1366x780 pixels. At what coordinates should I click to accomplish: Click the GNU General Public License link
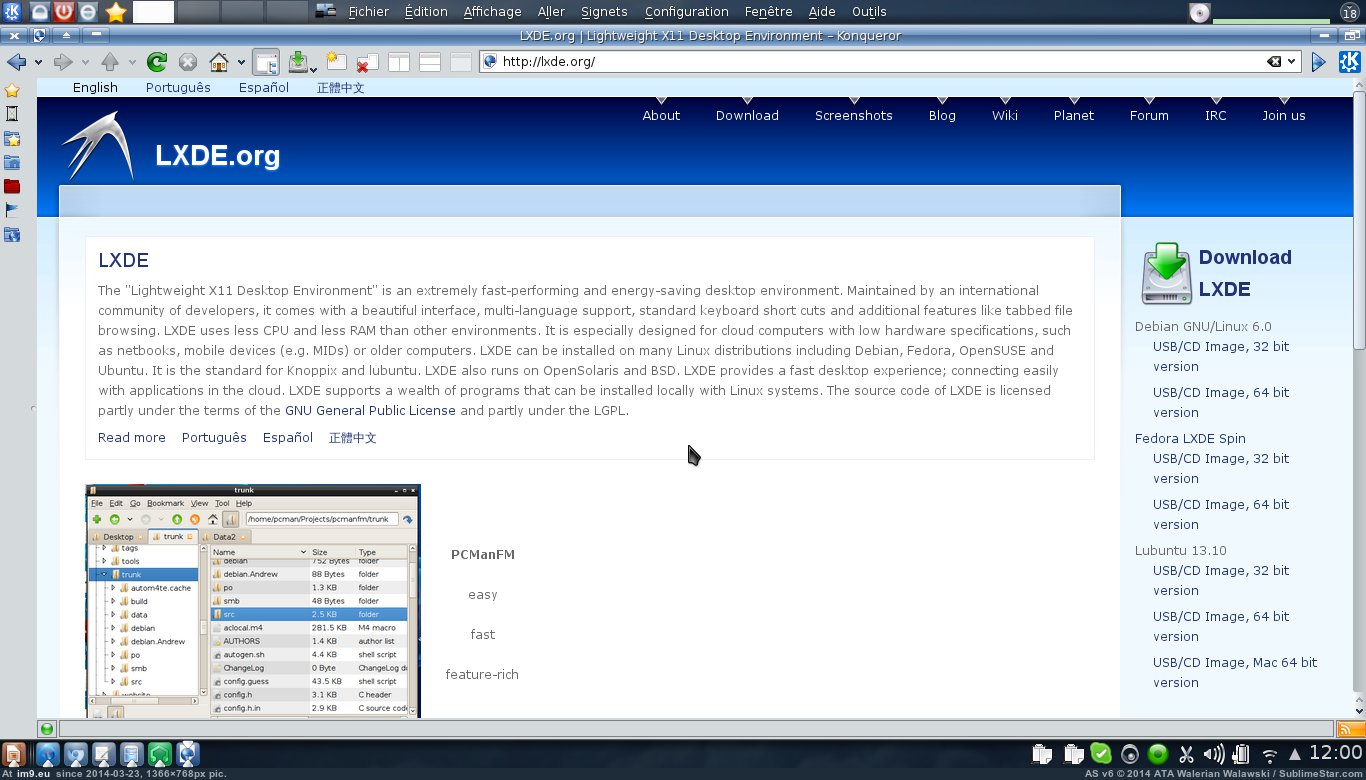pyautogui.click(x=370, y=410)
